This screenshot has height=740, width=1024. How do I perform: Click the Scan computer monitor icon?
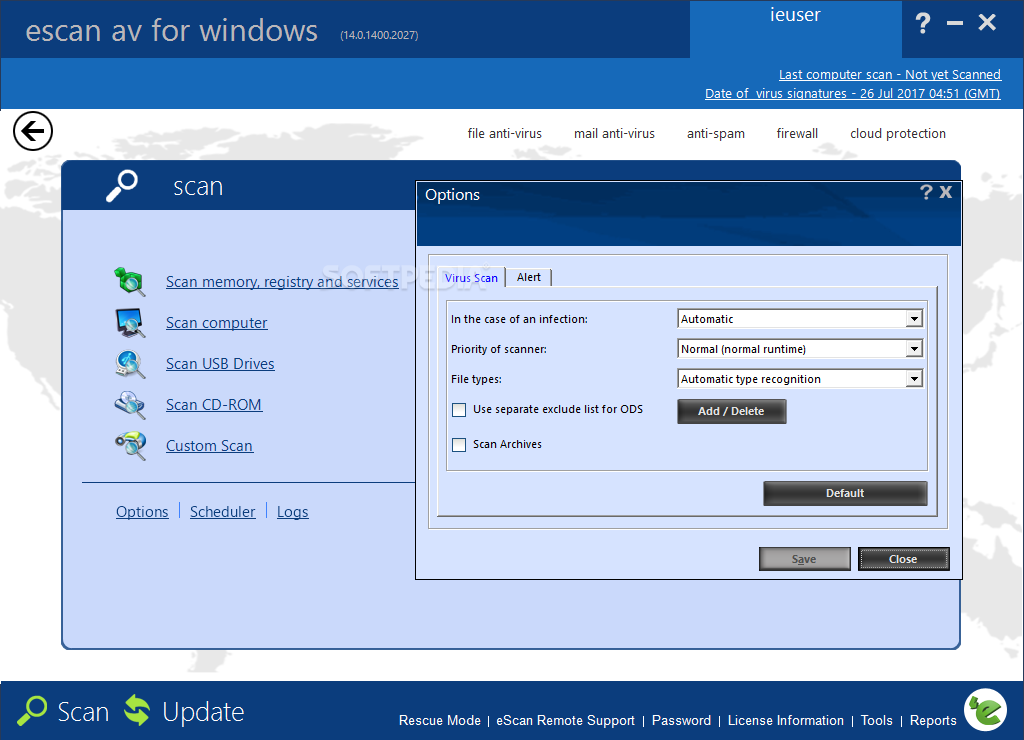pyautogui.click(x=130, y=323)
